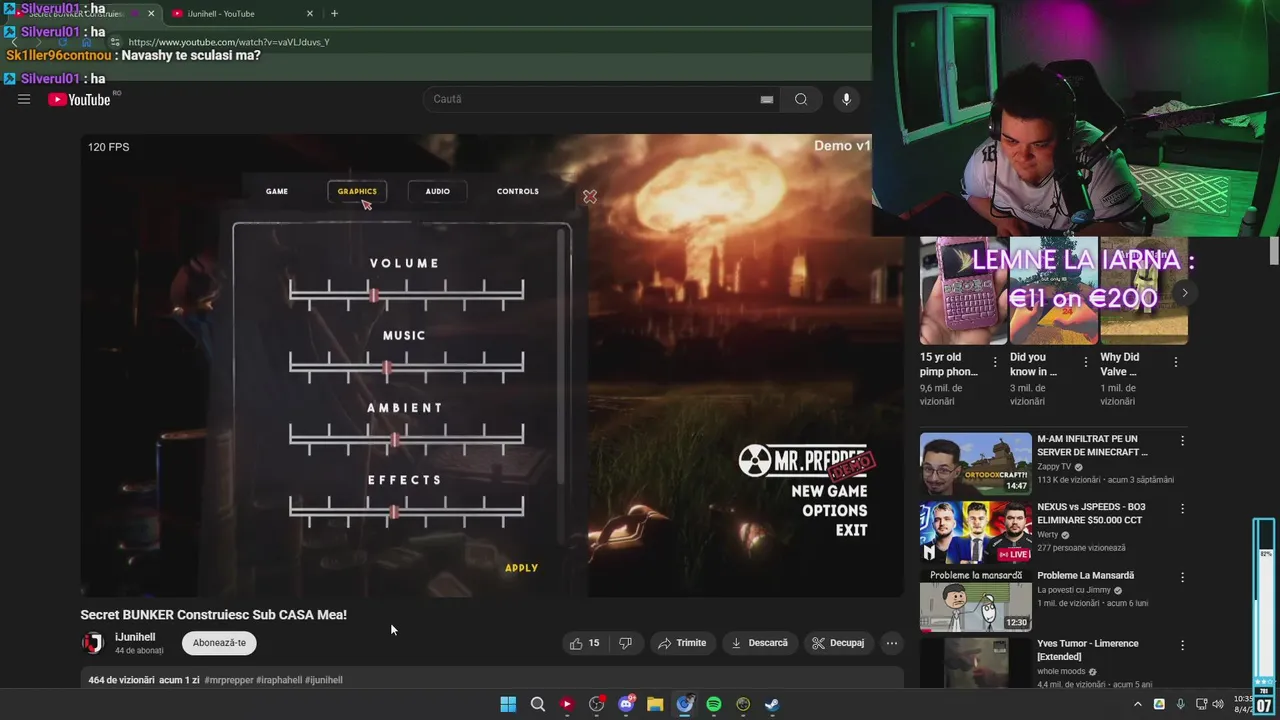Open the YouTube hamburger menu
Viewport: 1280px width, 720px height.
24,99
